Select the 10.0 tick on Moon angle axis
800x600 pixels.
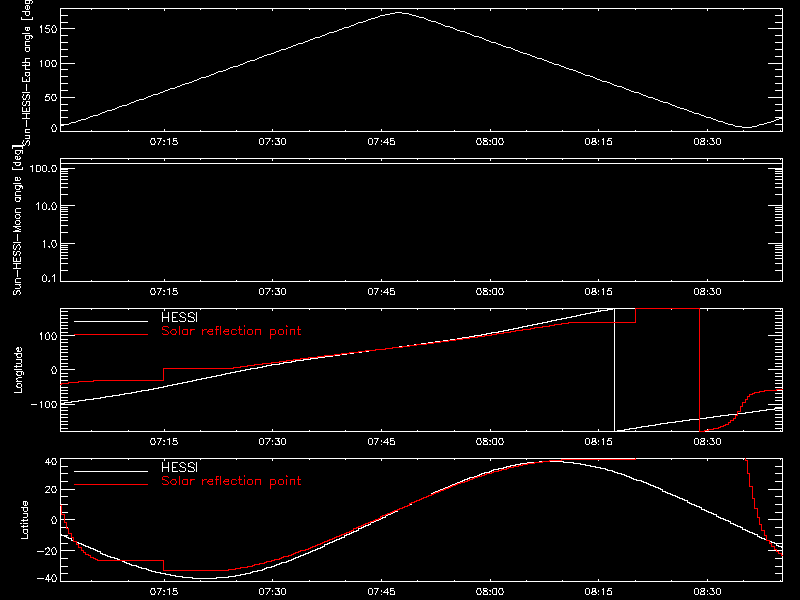[x=46, y=206]
